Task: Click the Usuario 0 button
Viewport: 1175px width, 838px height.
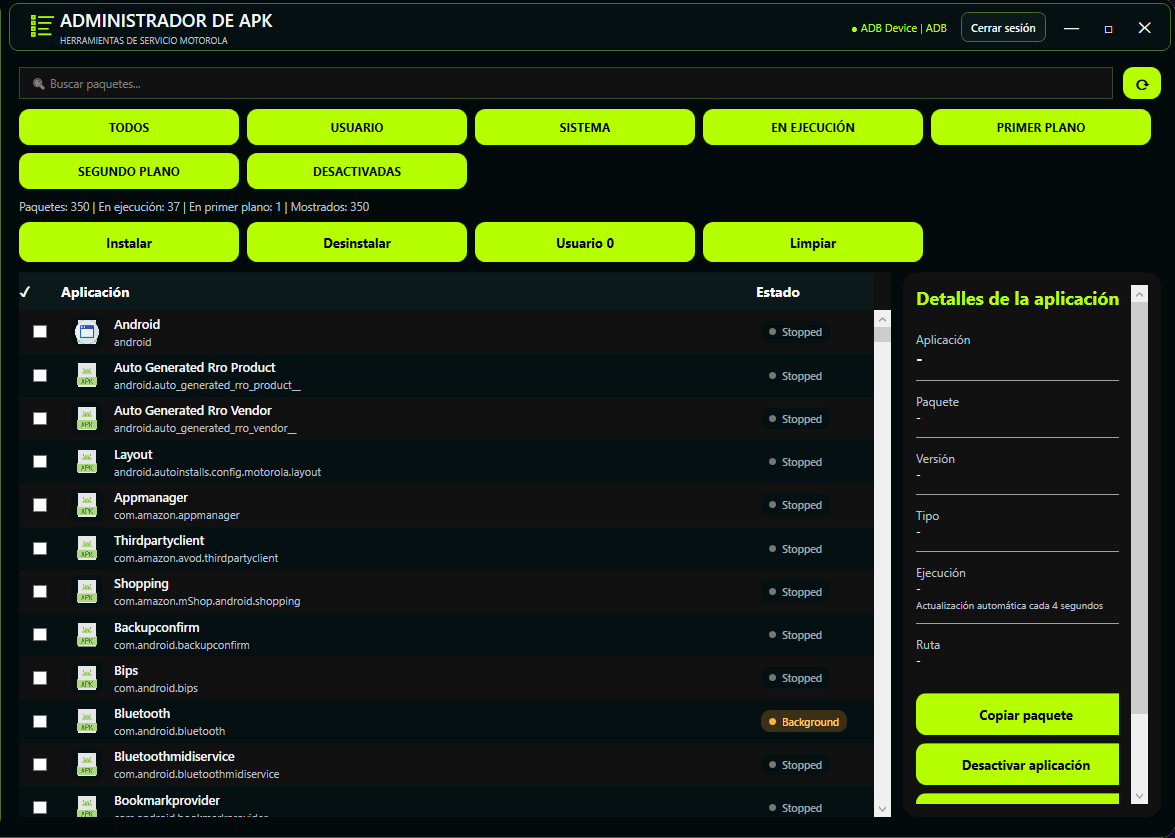Action: (585, 243)
